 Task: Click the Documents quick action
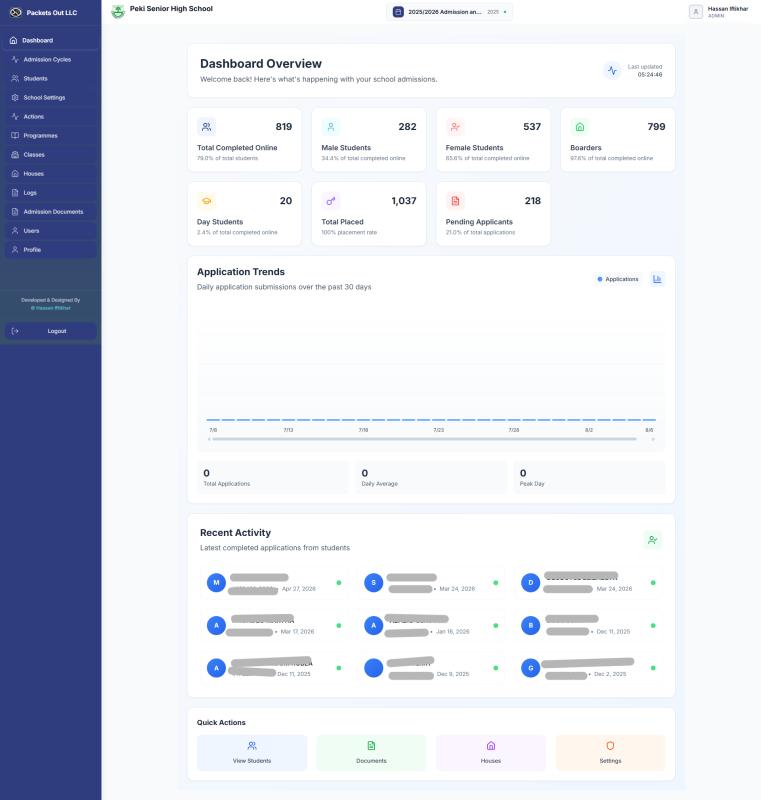371,753
